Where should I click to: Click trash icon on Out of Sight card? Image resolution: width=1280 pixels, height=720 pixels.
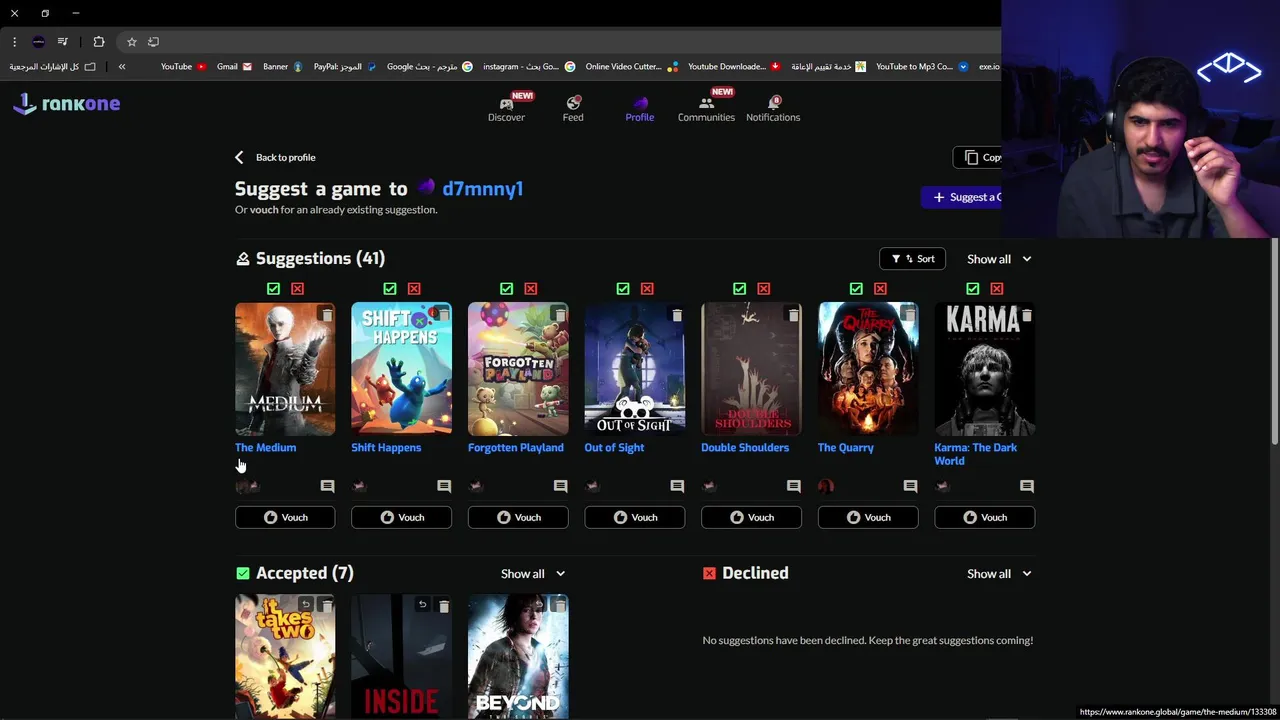click(x=677, y=315)
